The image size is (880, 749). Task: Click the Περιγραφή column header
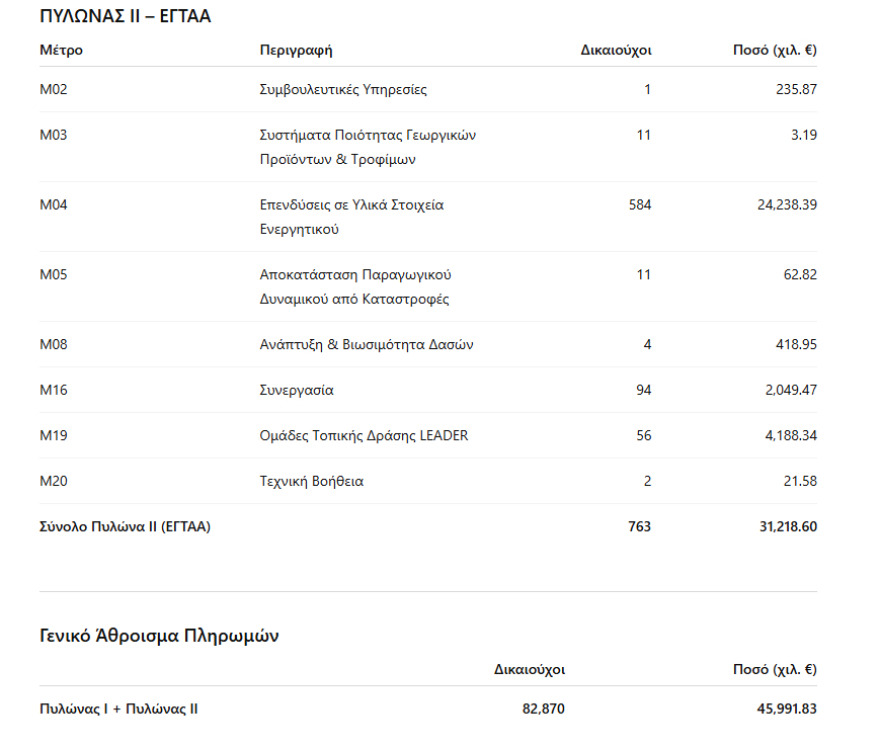click(295, 50)
